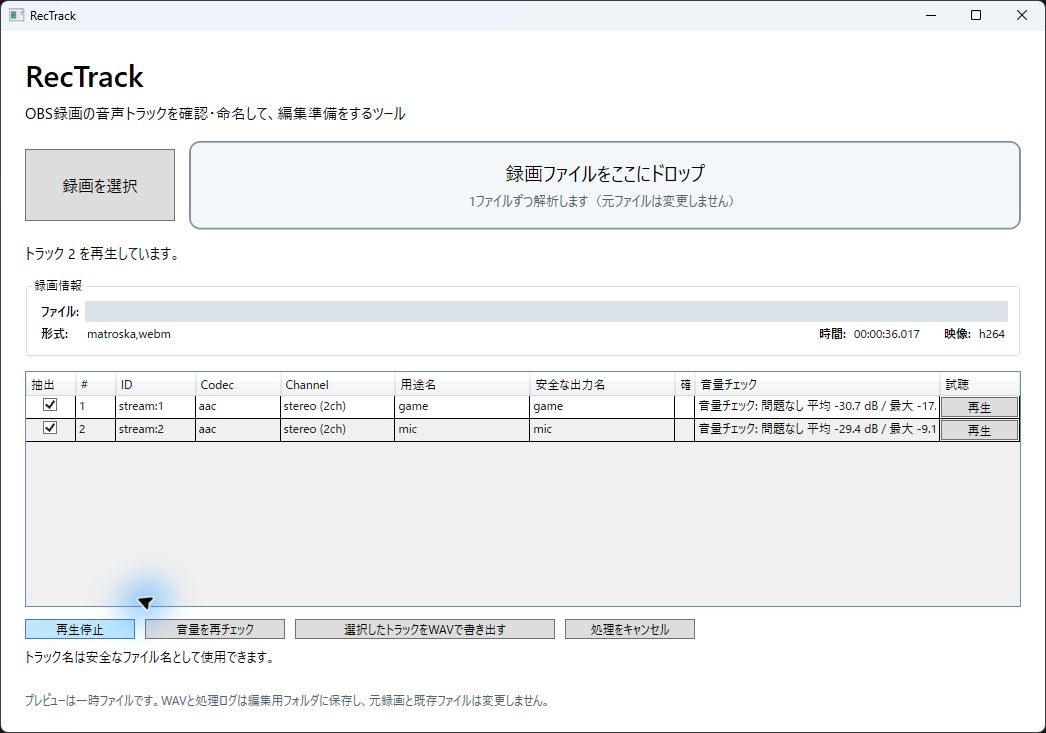Click the # column header
The image size is (1046, 733).
click(x=95, y=384)
